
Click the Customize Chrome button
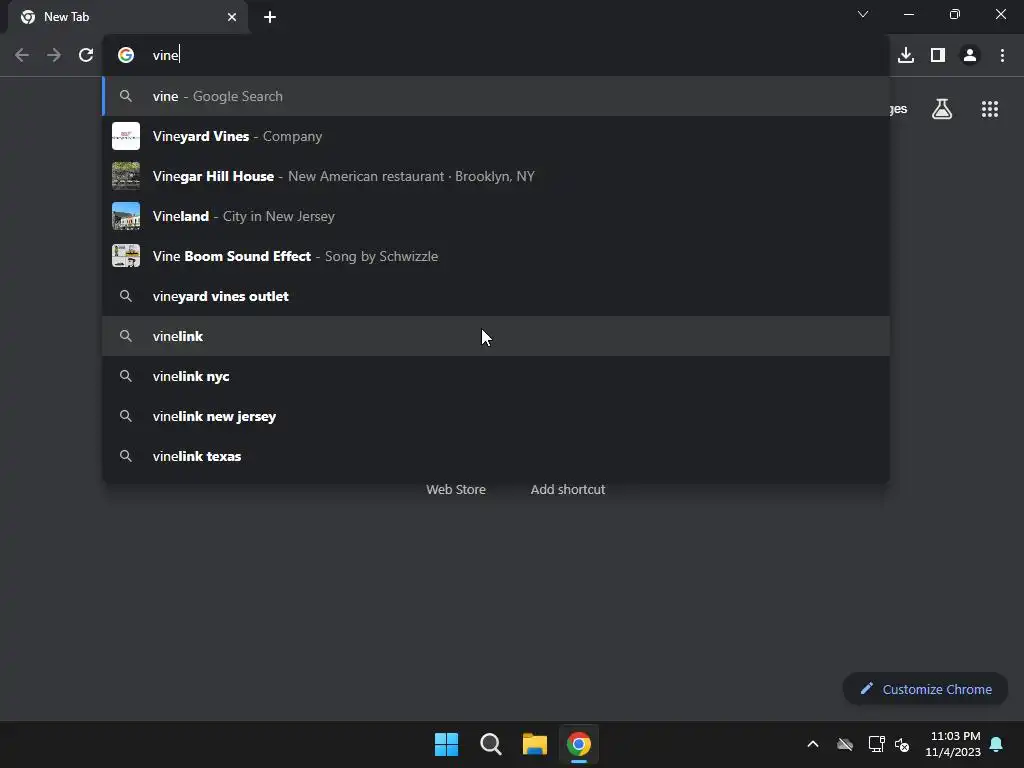(x=925, y=689)
